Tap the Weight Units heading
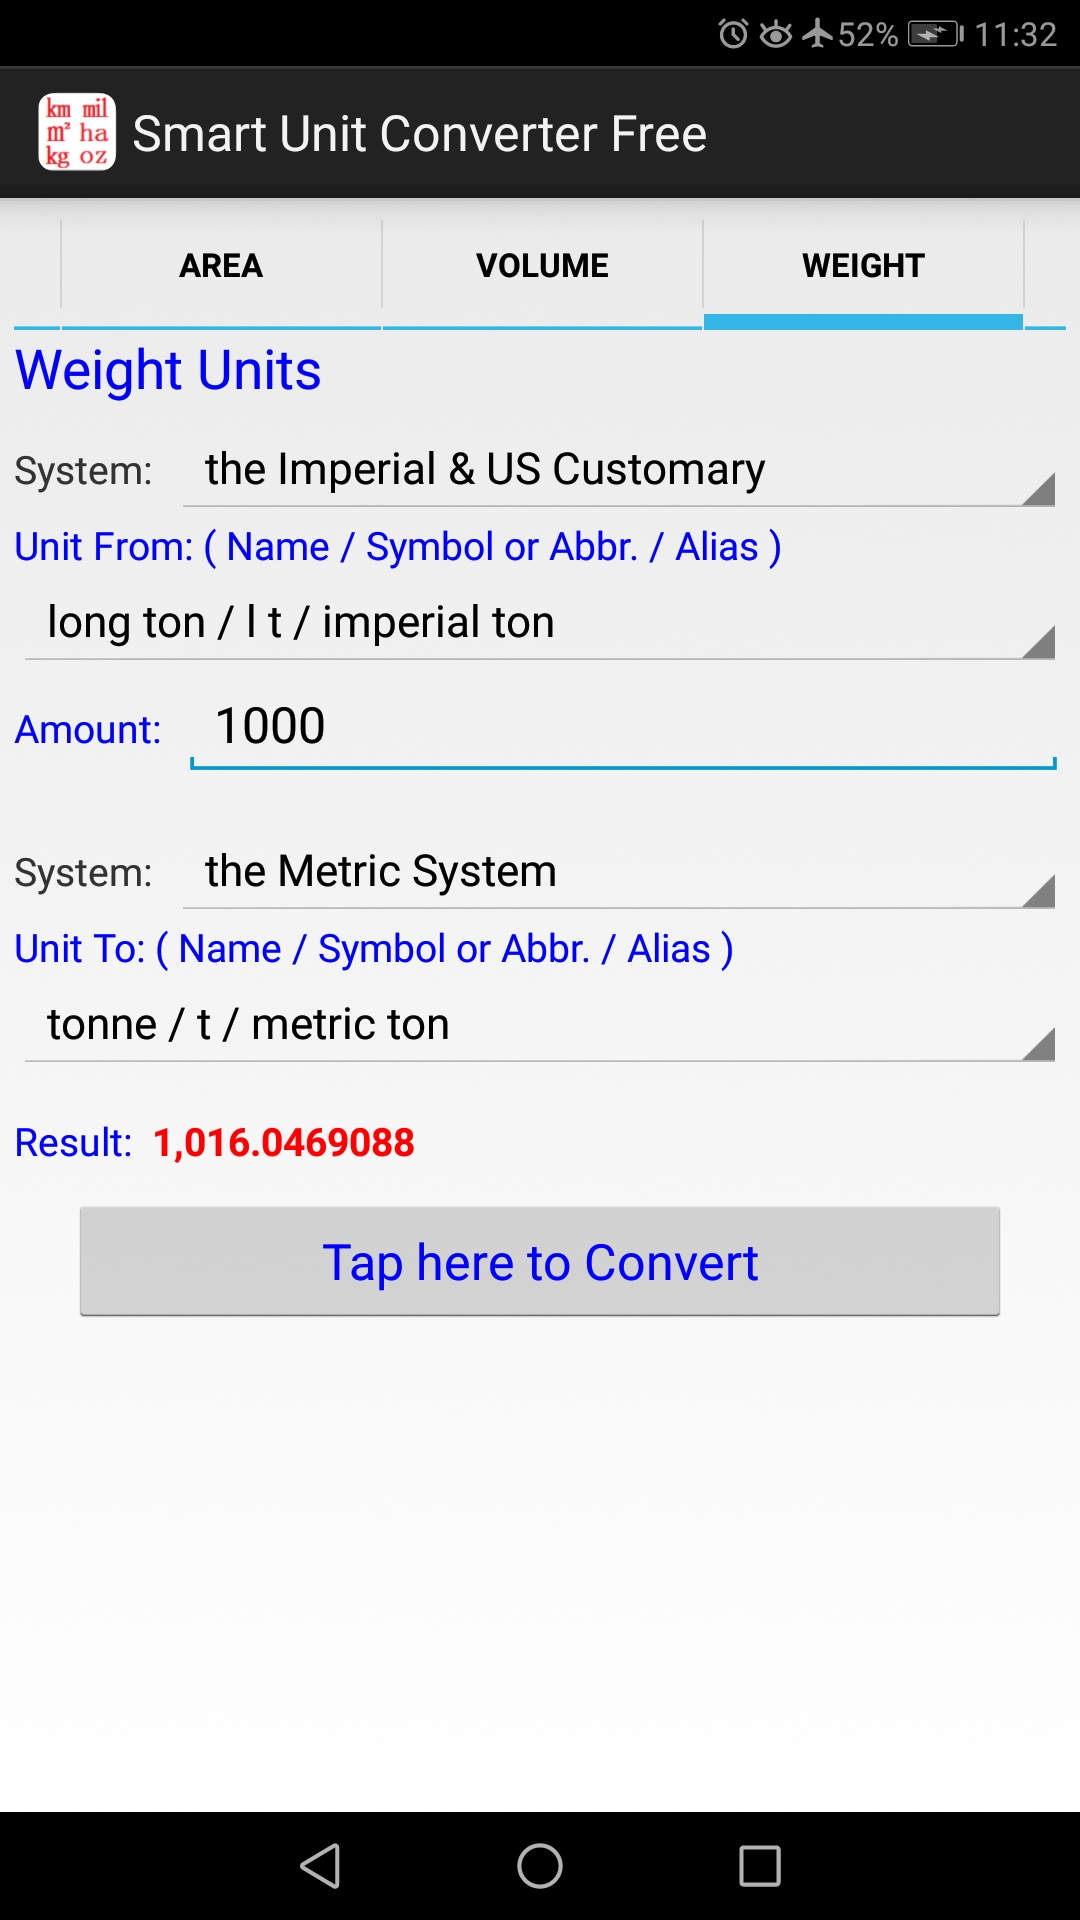Viewport: 1080px width, 1920px height. click(x=167, y=369)
